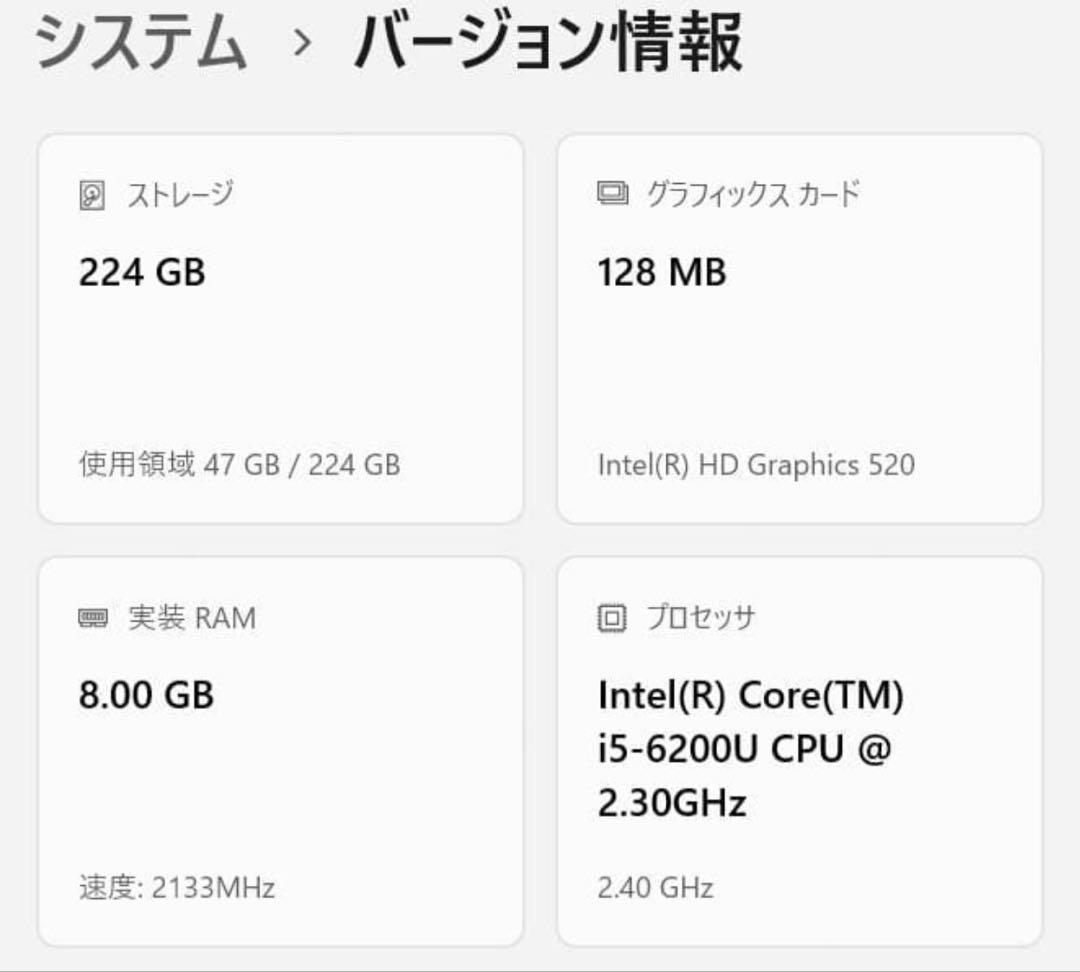Click the バージョン情報 page heading
1080x972 pixels.
548,43
